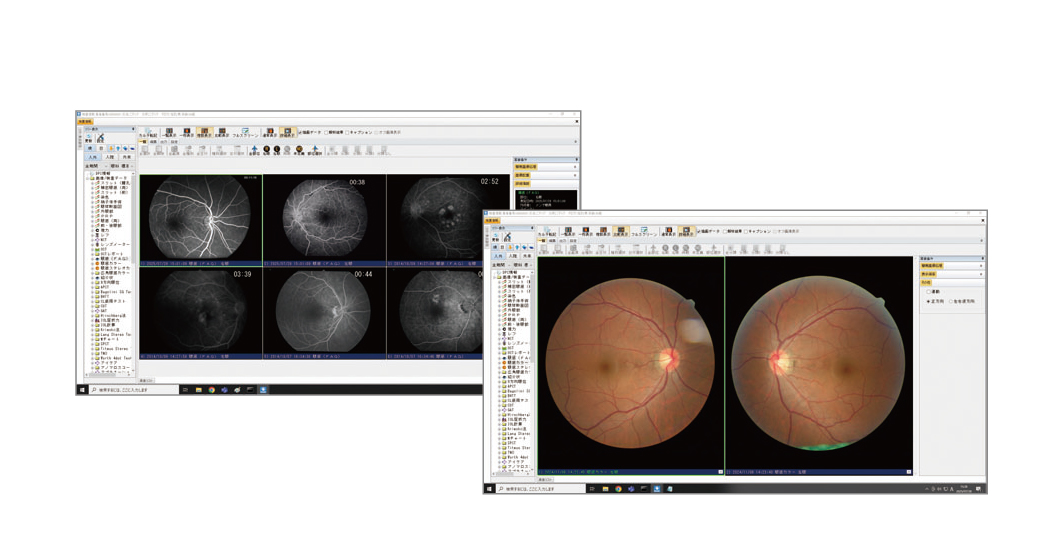Image resolution: width=1052 pixels, height=543 pixels.
Task: Click the カルテ転記 icon in the back window
Action: coord(146,132)
